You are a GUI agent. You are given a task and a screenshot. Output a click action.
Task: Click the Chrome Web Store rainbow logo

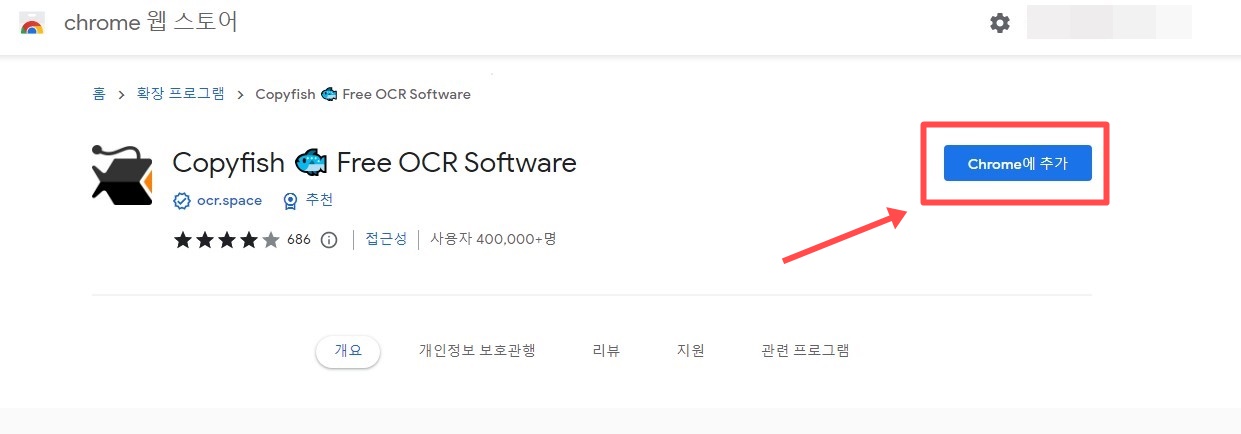pyautogui.click(x=32, y=24)
